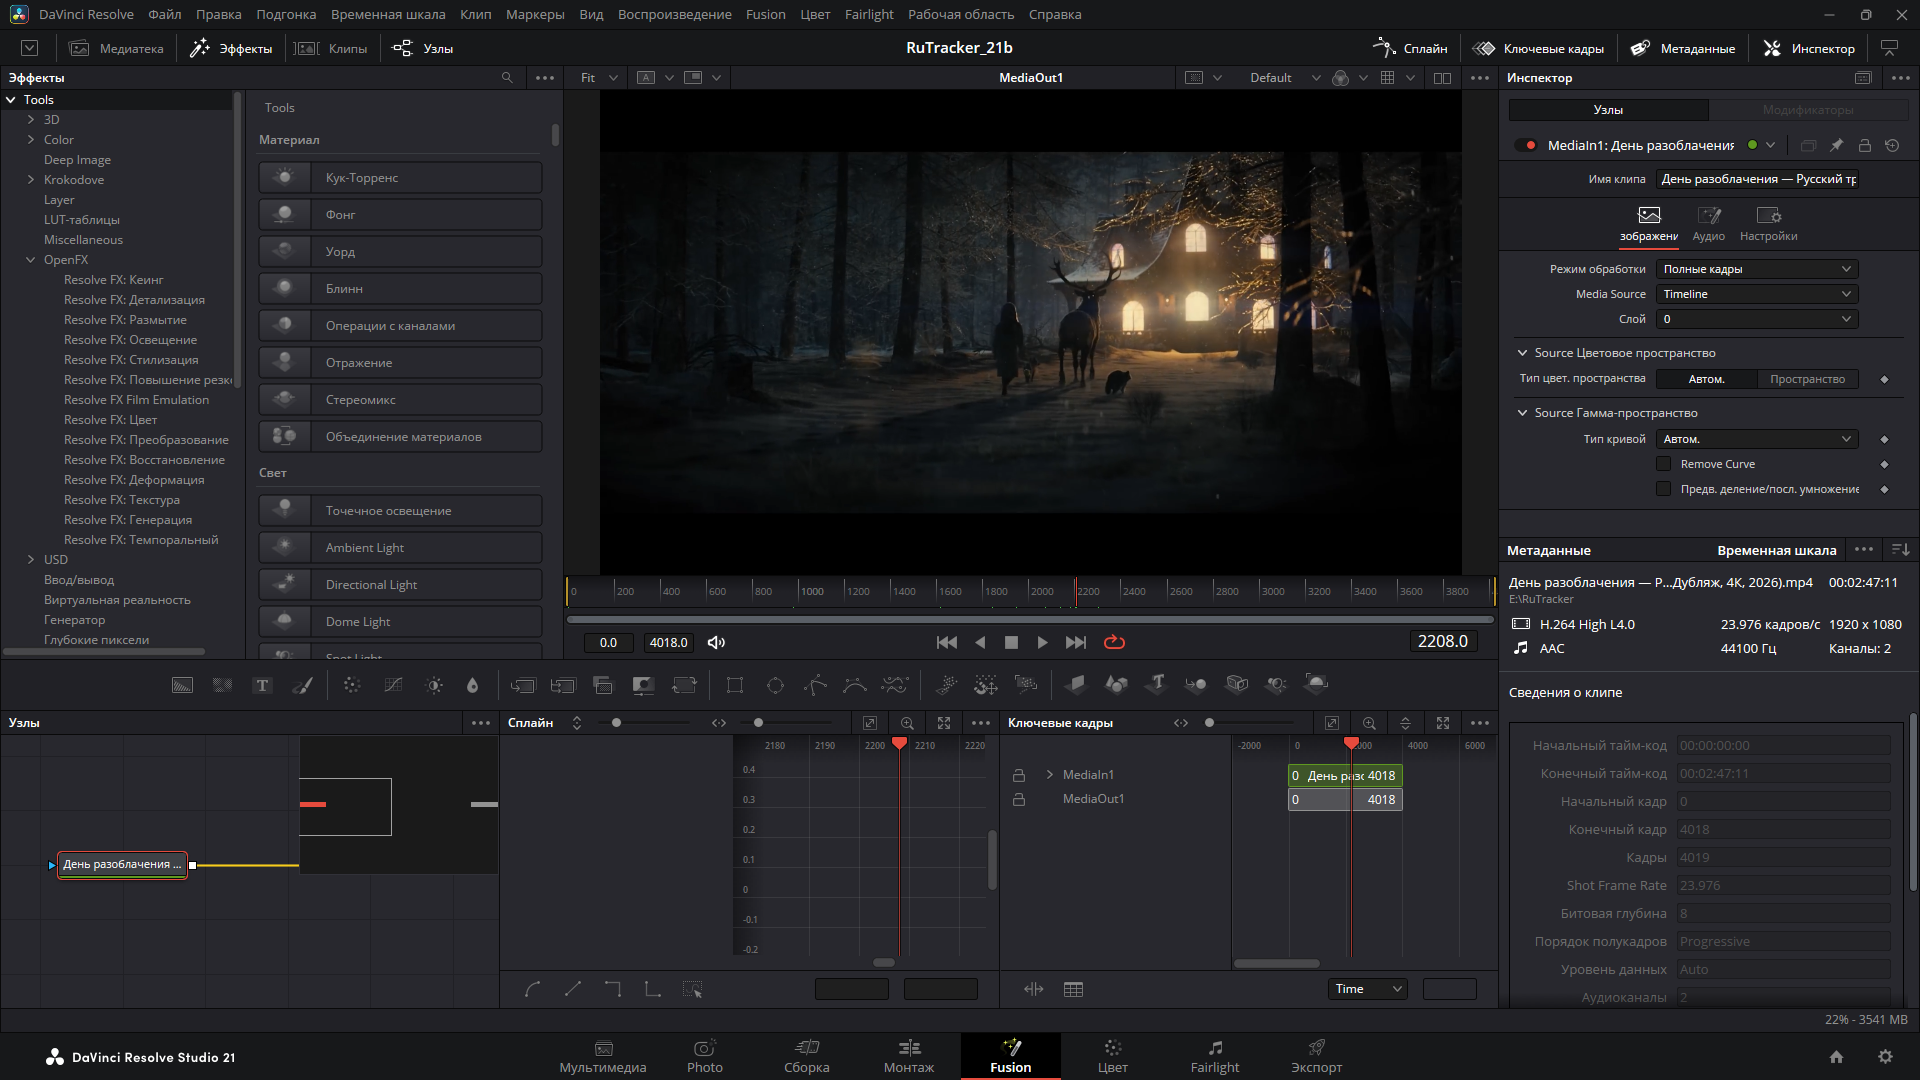Add a Merge node from the toolbar
This screenshot has width=1920, height=1080.
click(x=523, y=685)
